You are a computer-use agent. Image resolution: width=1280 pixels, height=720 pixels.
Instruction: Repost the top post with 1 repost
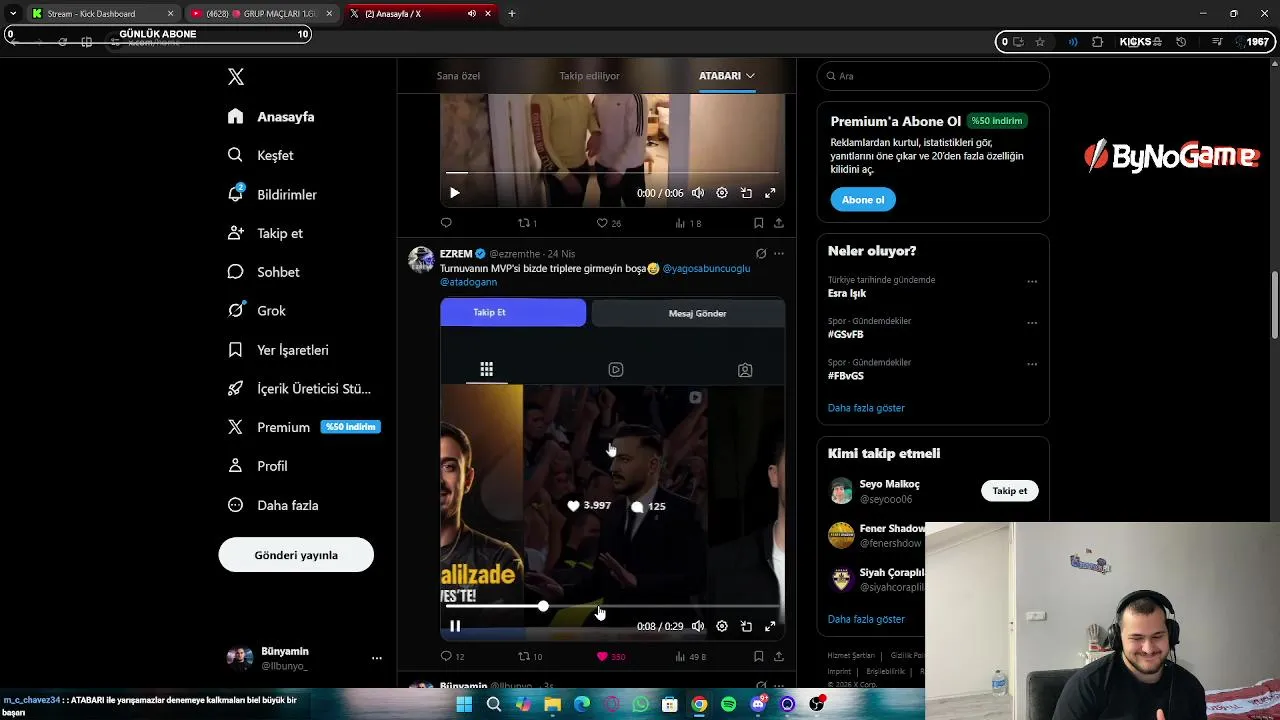click(x=527, y=223)
